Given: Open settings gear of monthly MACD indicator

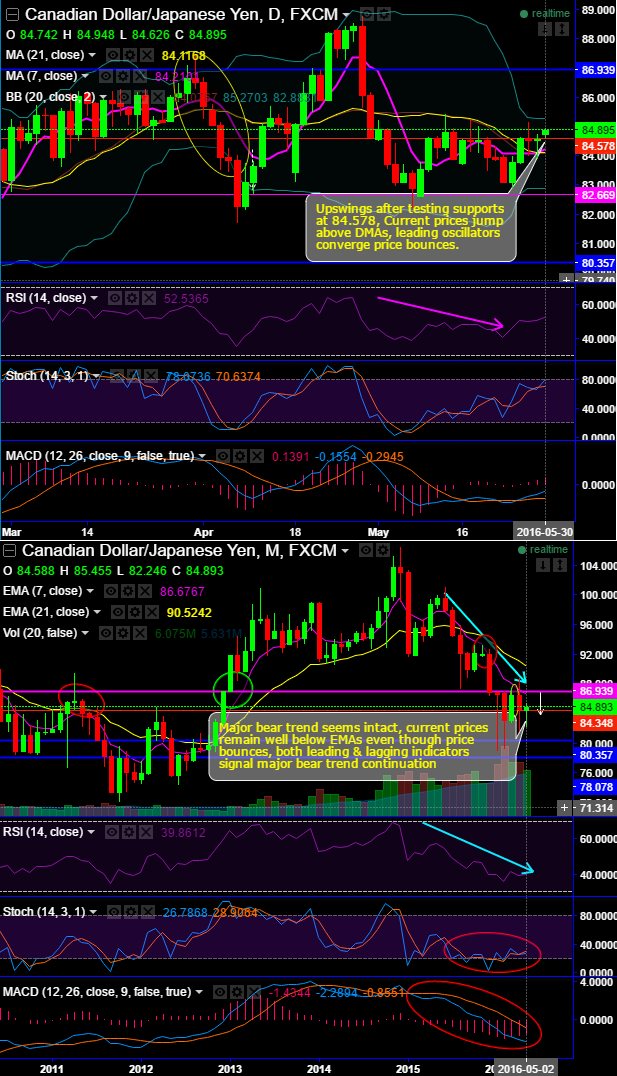Looking at the screenshot, I should 236,991.
